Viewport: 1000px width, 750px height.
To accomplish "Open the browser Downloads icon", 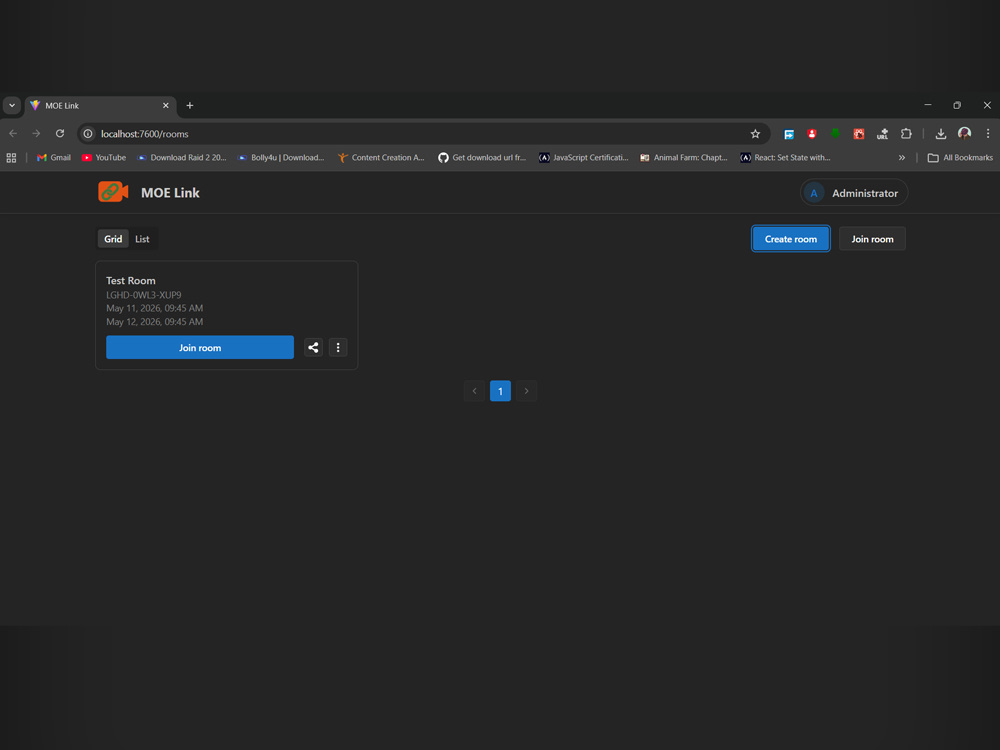I will click(941, 134).
